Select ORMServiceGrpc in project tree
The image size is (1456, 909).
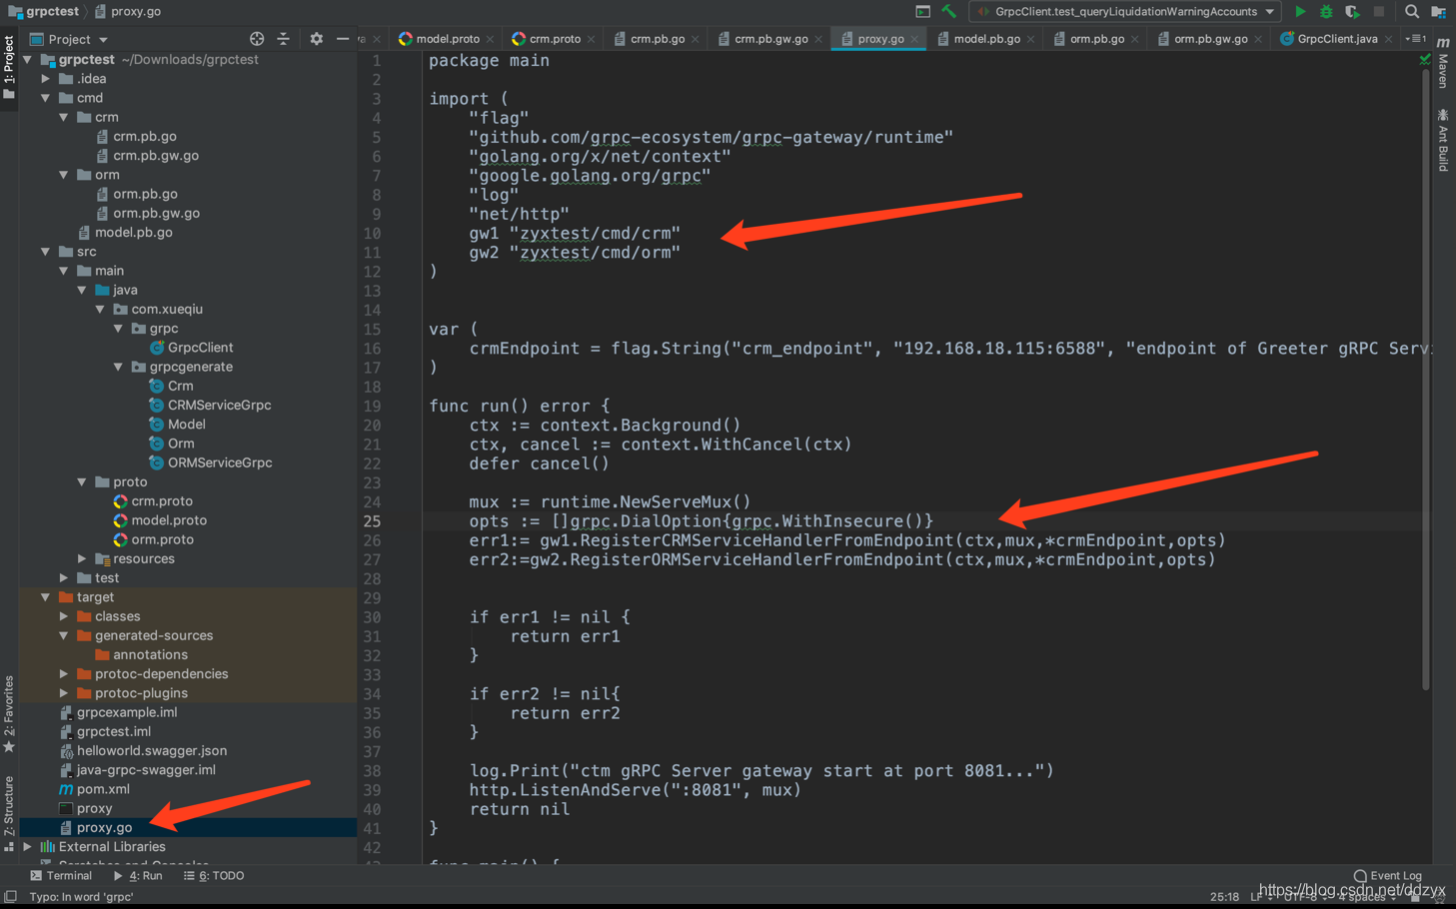coord(220,463)
